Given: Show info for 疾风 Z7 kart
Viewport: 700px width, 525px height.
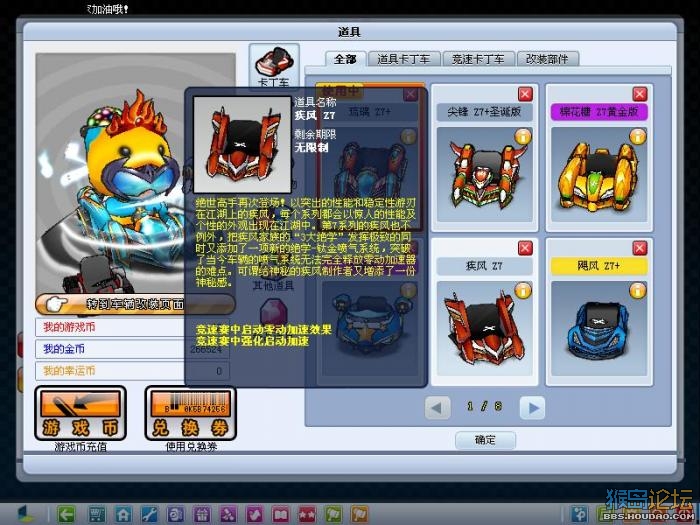Looking at the screenshot, I should click(x=523, y=291).
